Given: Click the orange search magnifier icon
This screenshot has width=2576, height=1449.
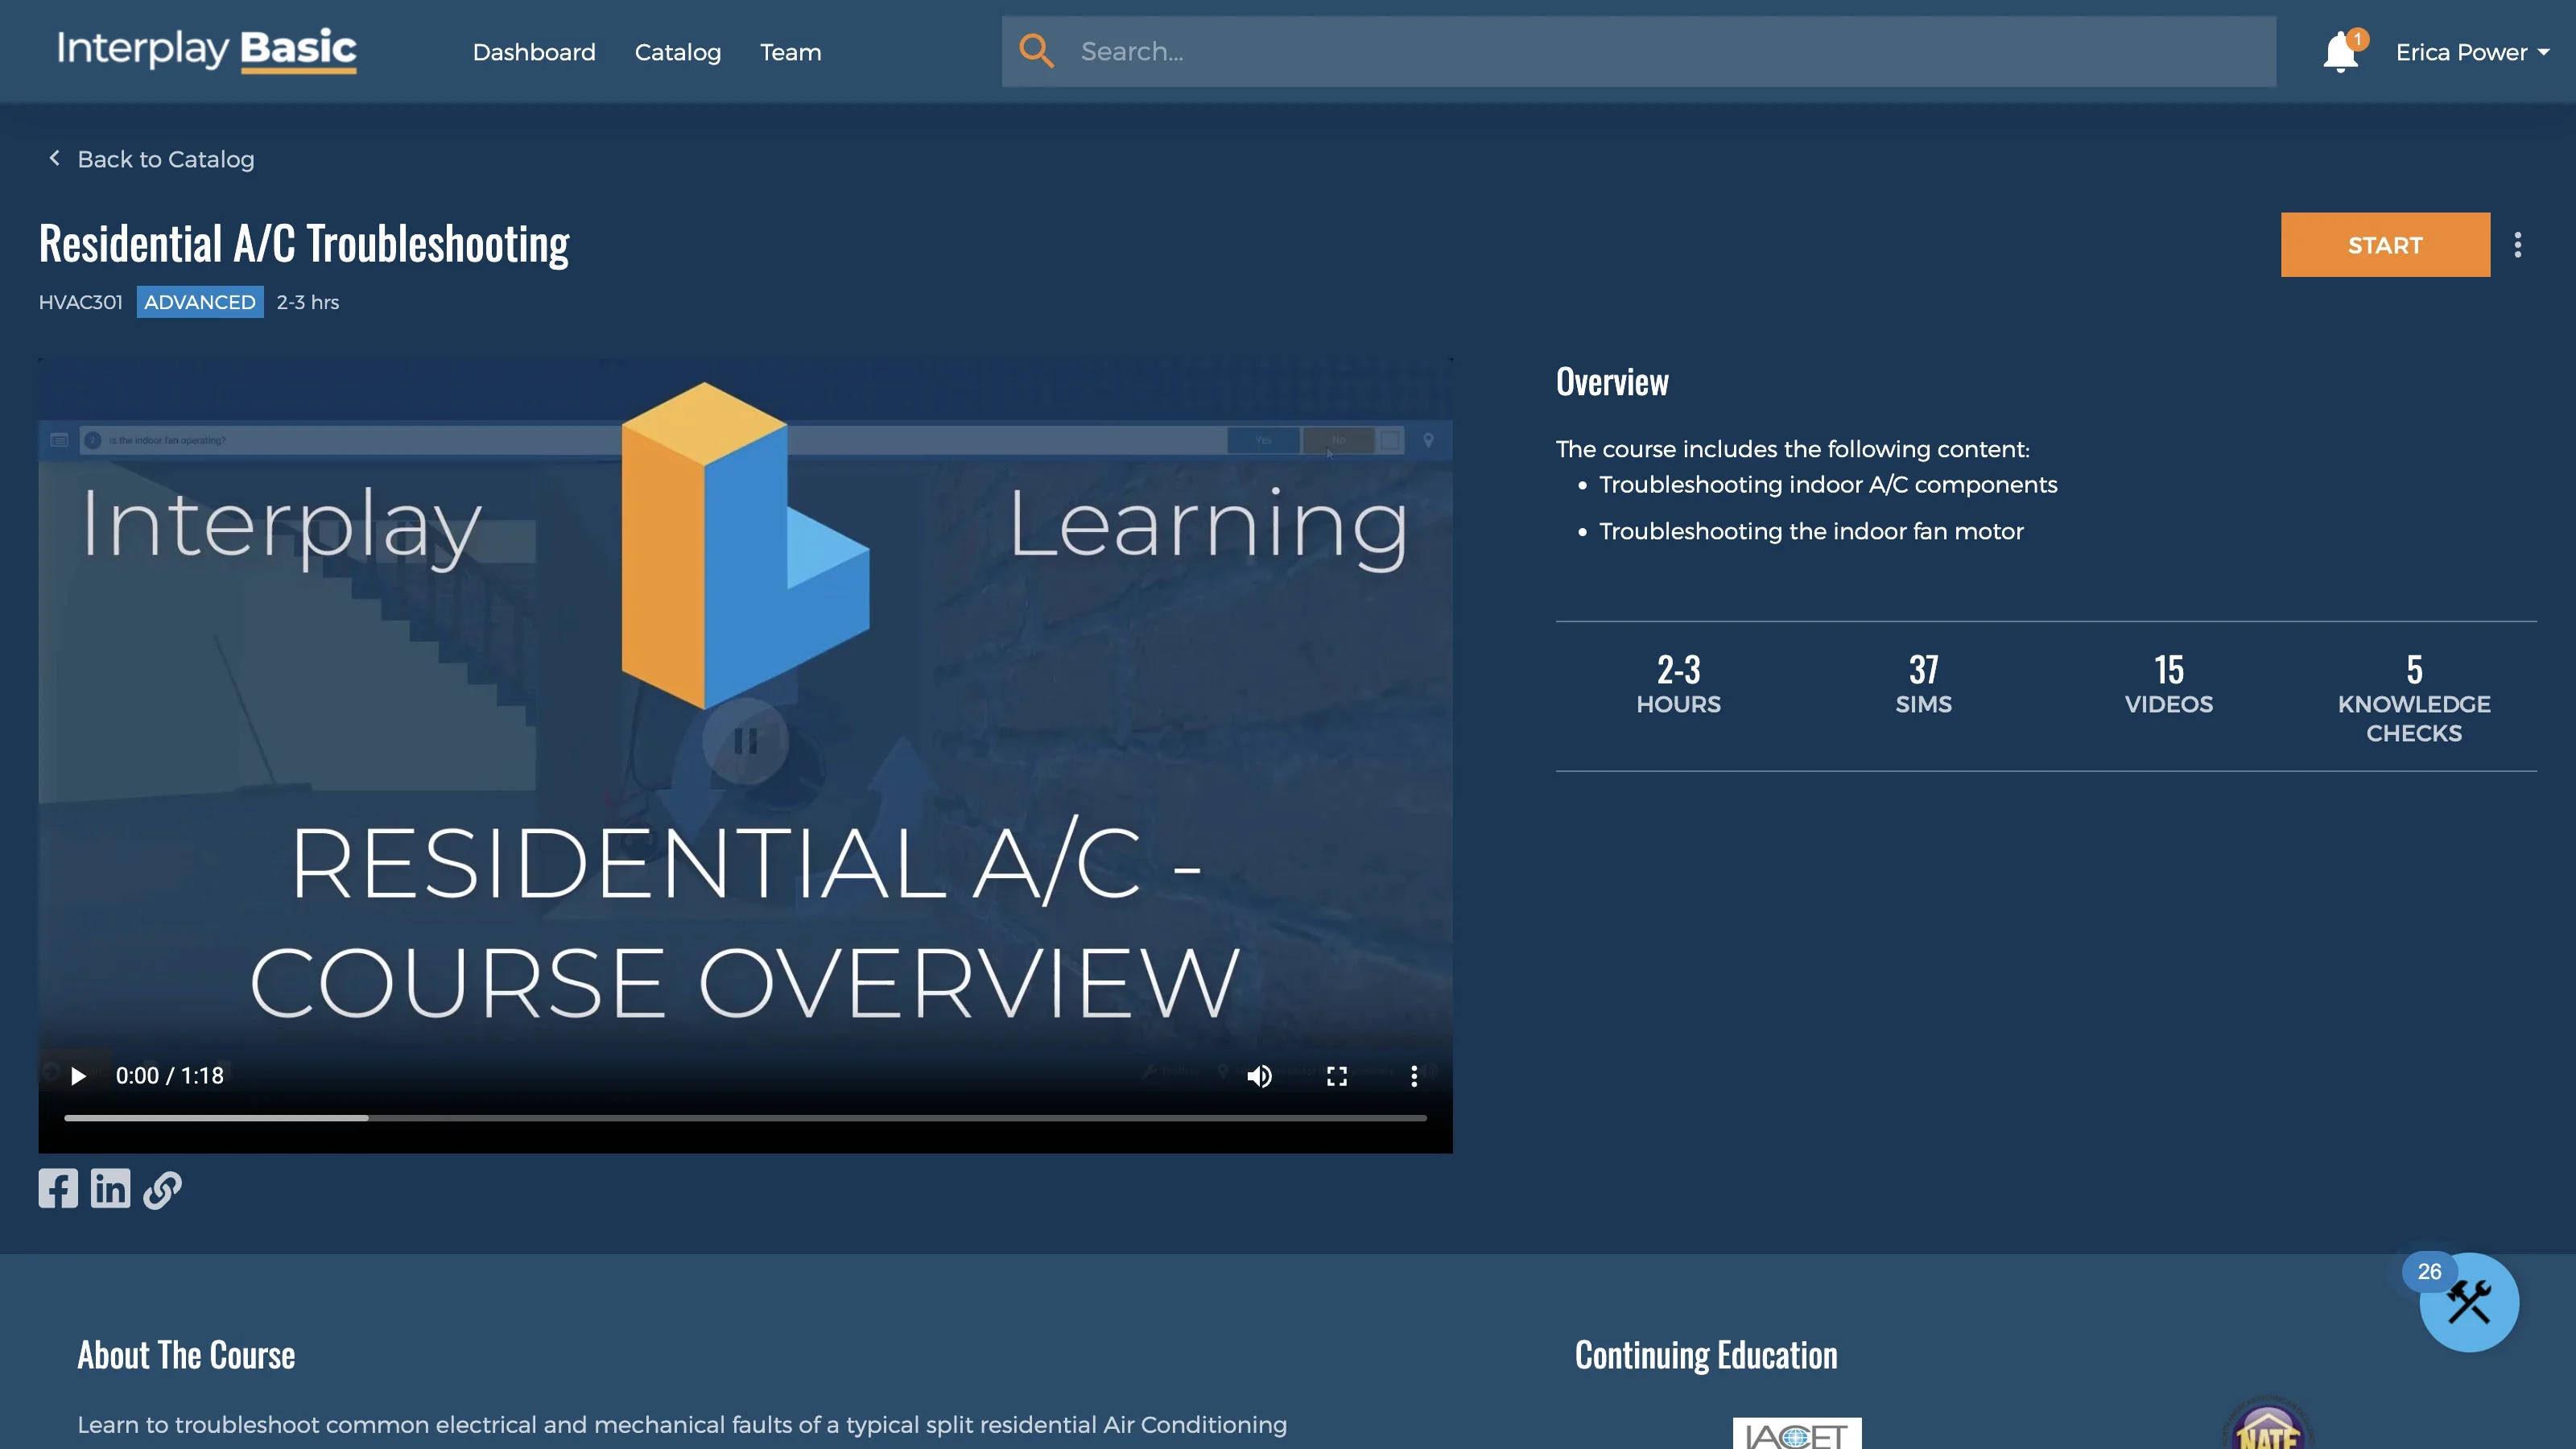Looking at the screenshot, I should pos(1037,51).
